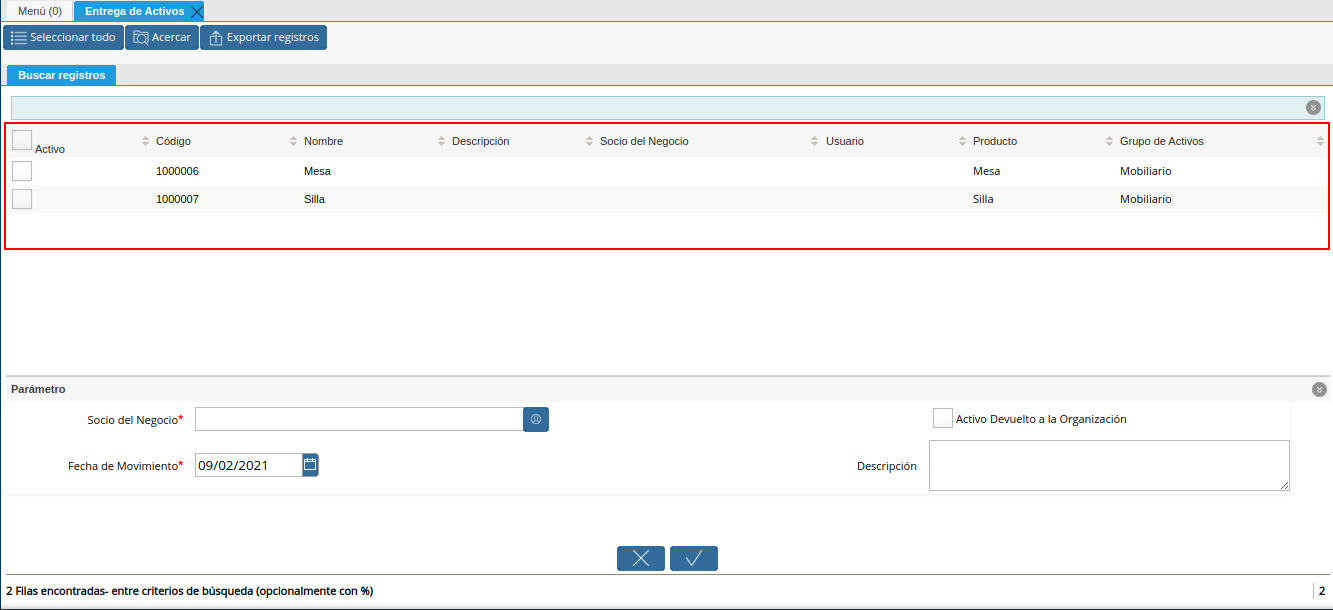Click the row count indicator in the status bar
The height and width of the screenshot is (610, 1333).
1322,591
